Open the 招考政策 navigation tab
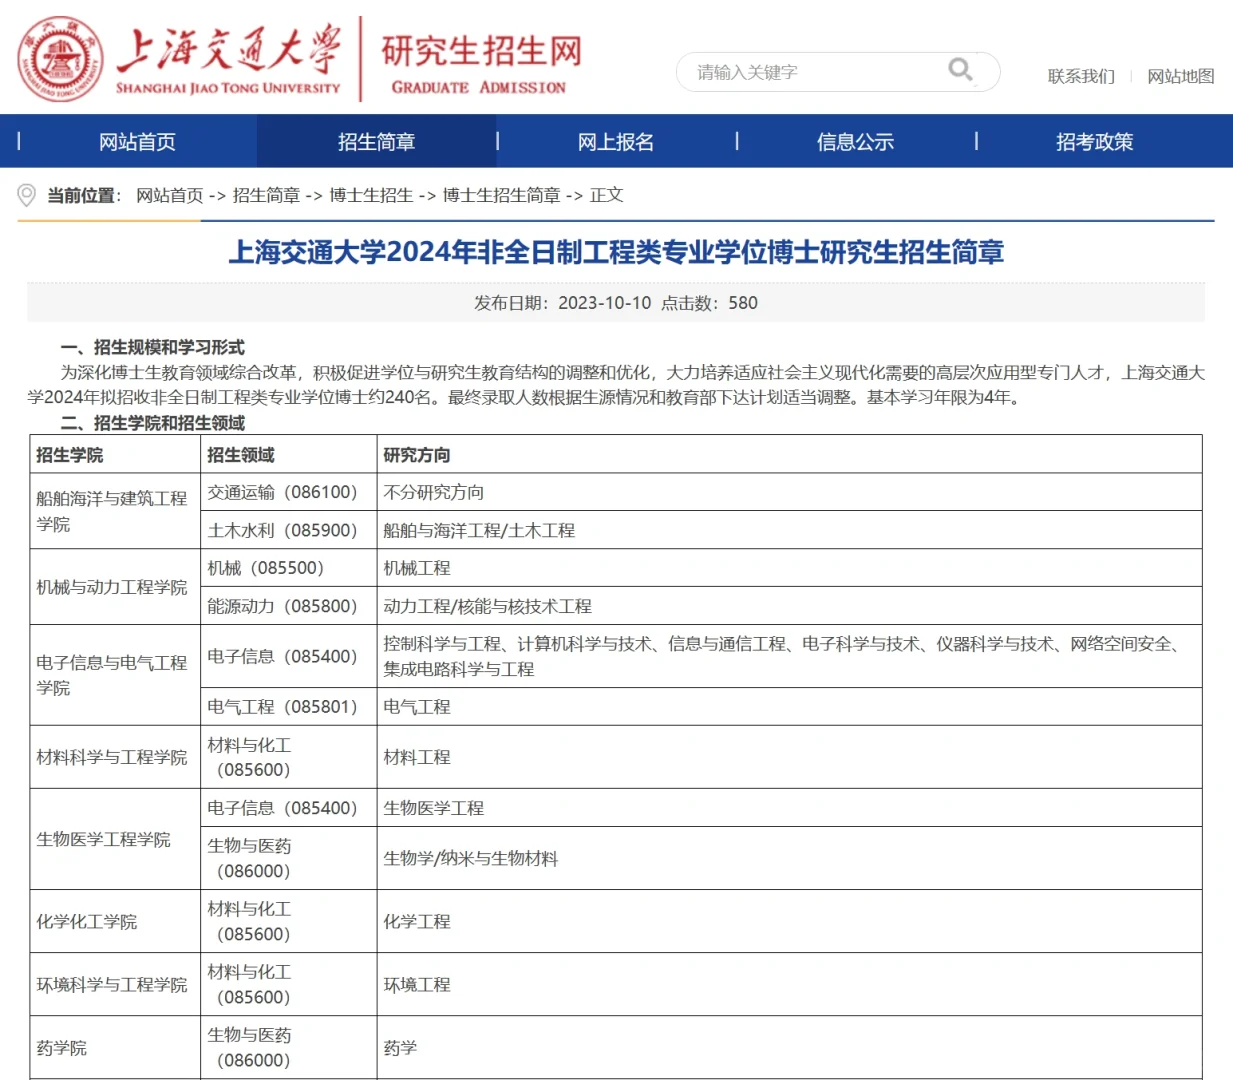 click(1094, 142)
